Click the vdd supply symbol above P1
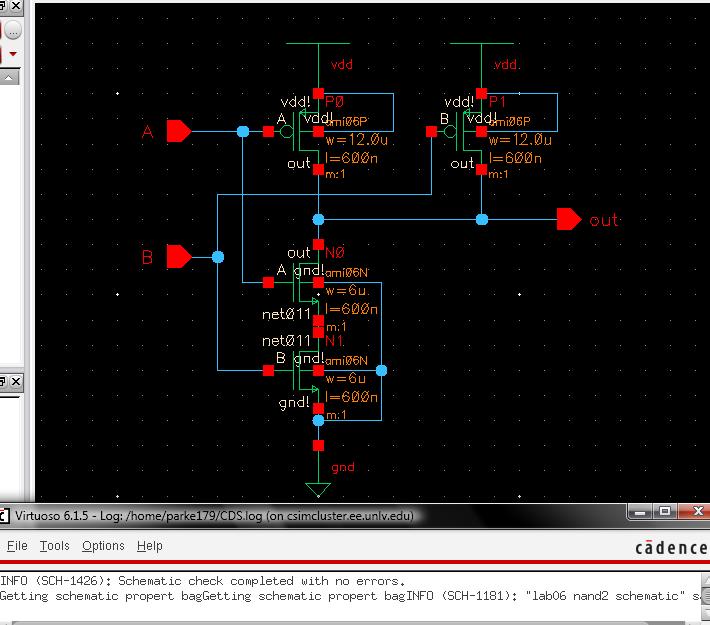 coord(482,46)
